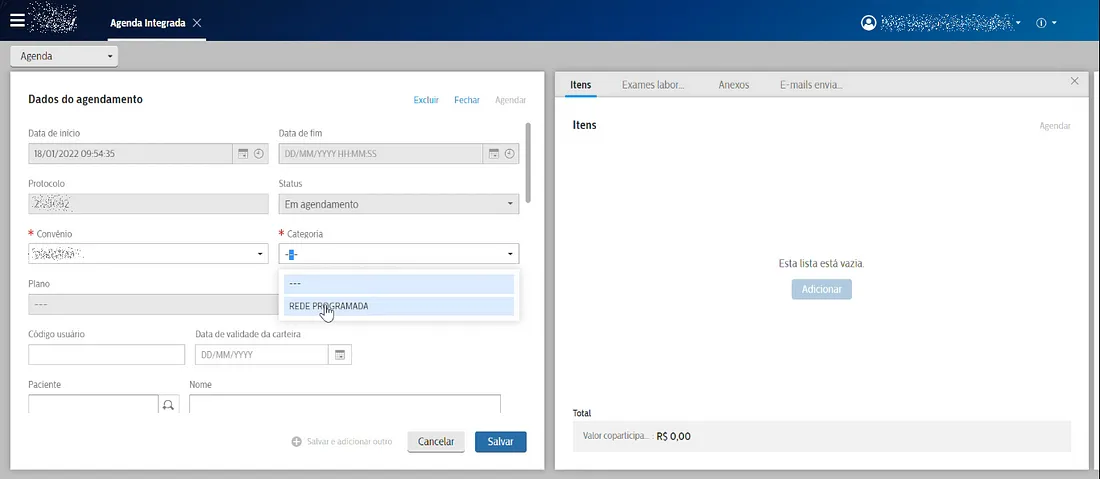Click the Fechar link
Viewport: 1100px width, 479px height.
pyautogui.click(x=467, y=100)
